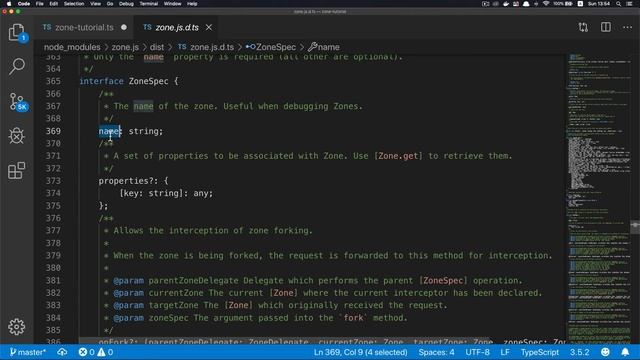
Task: Click line number 369 in gutter
Action: coord(53,131)
